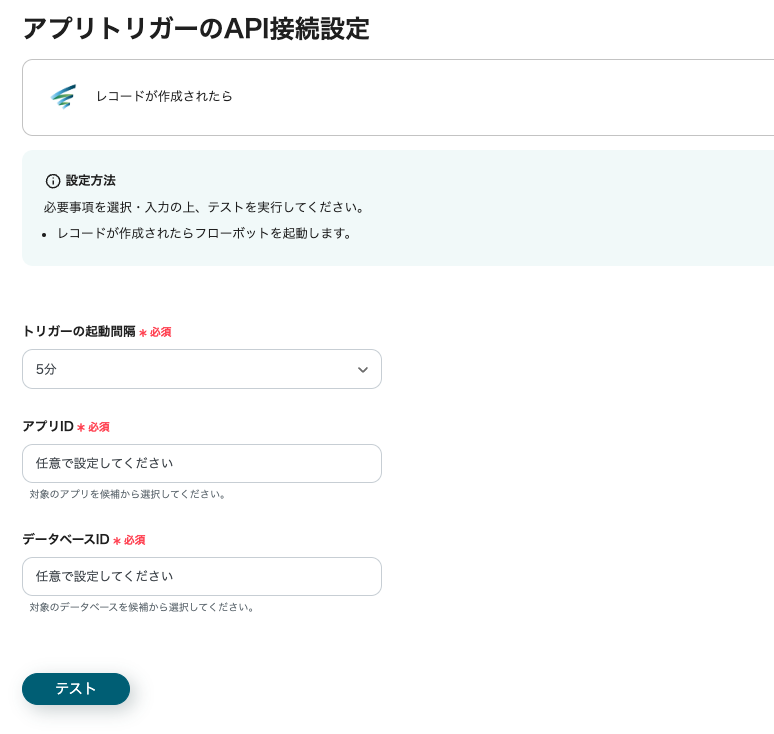Click the info icon beside 設定方法

pos(53,181)
